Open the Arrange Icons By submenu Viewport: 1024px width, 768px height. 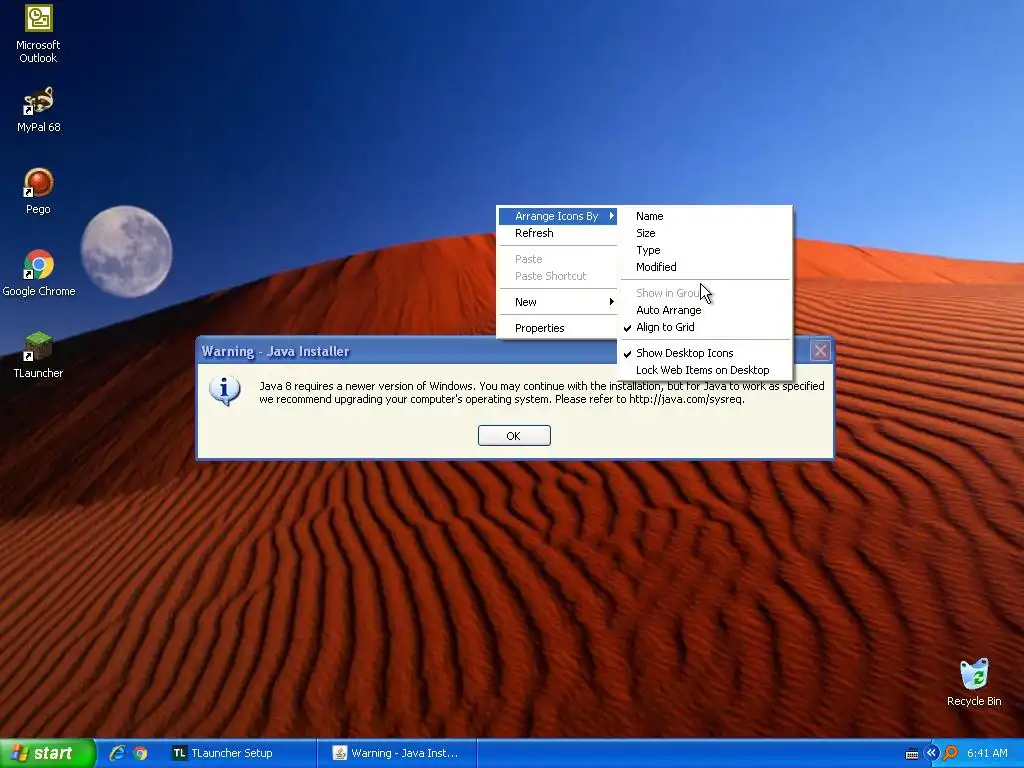point(557,216)
